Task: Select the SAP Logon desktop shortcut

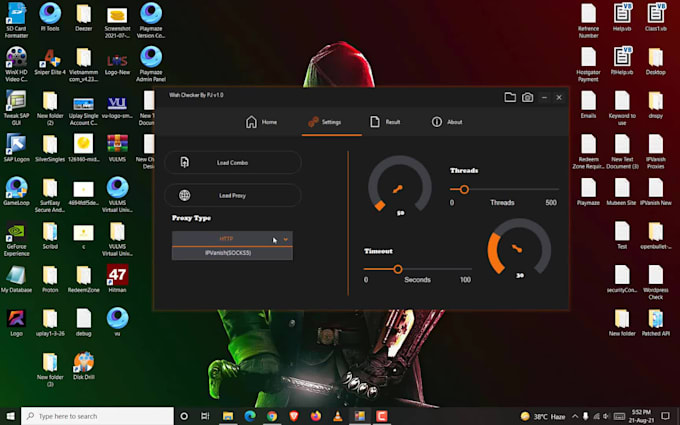Action: click(16, 148)
